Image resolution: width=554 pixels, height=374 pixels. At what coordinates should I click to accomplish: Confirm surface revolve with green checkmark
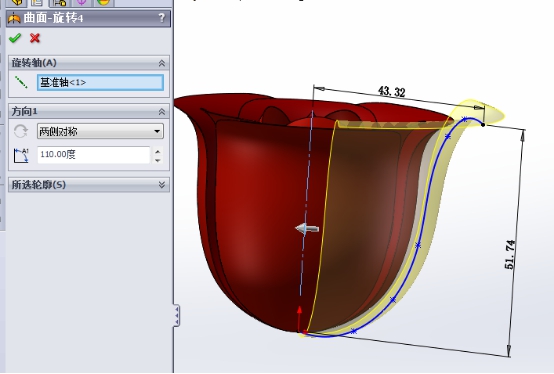click(x=14, y=38)
